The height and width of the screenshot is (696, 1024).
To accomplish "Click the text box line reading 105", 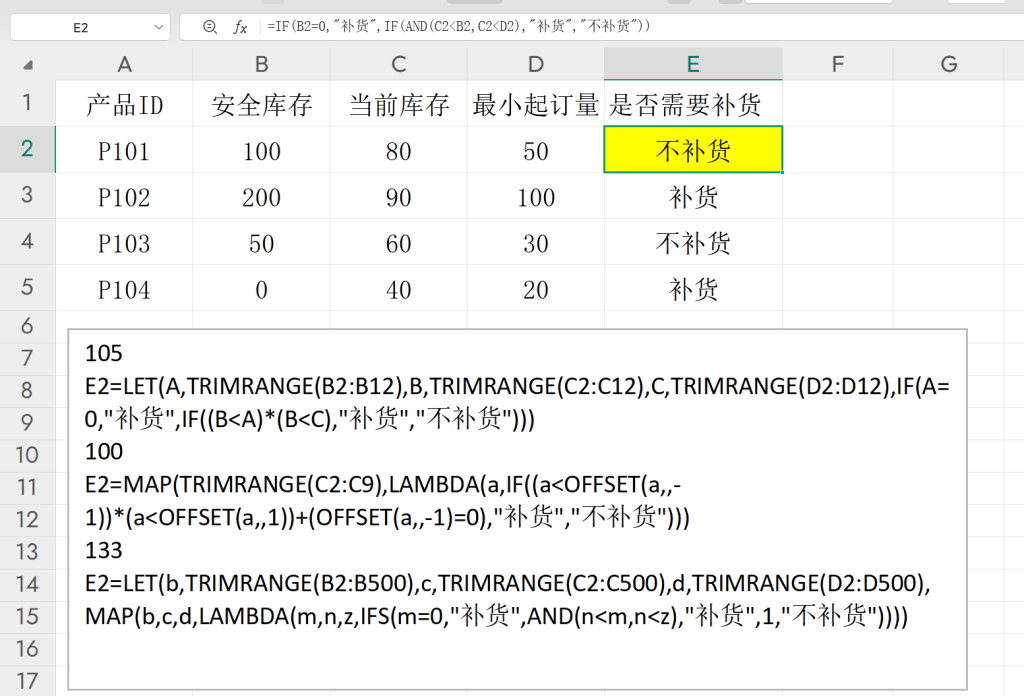I will pyautogui.click(x=104, y=353).
